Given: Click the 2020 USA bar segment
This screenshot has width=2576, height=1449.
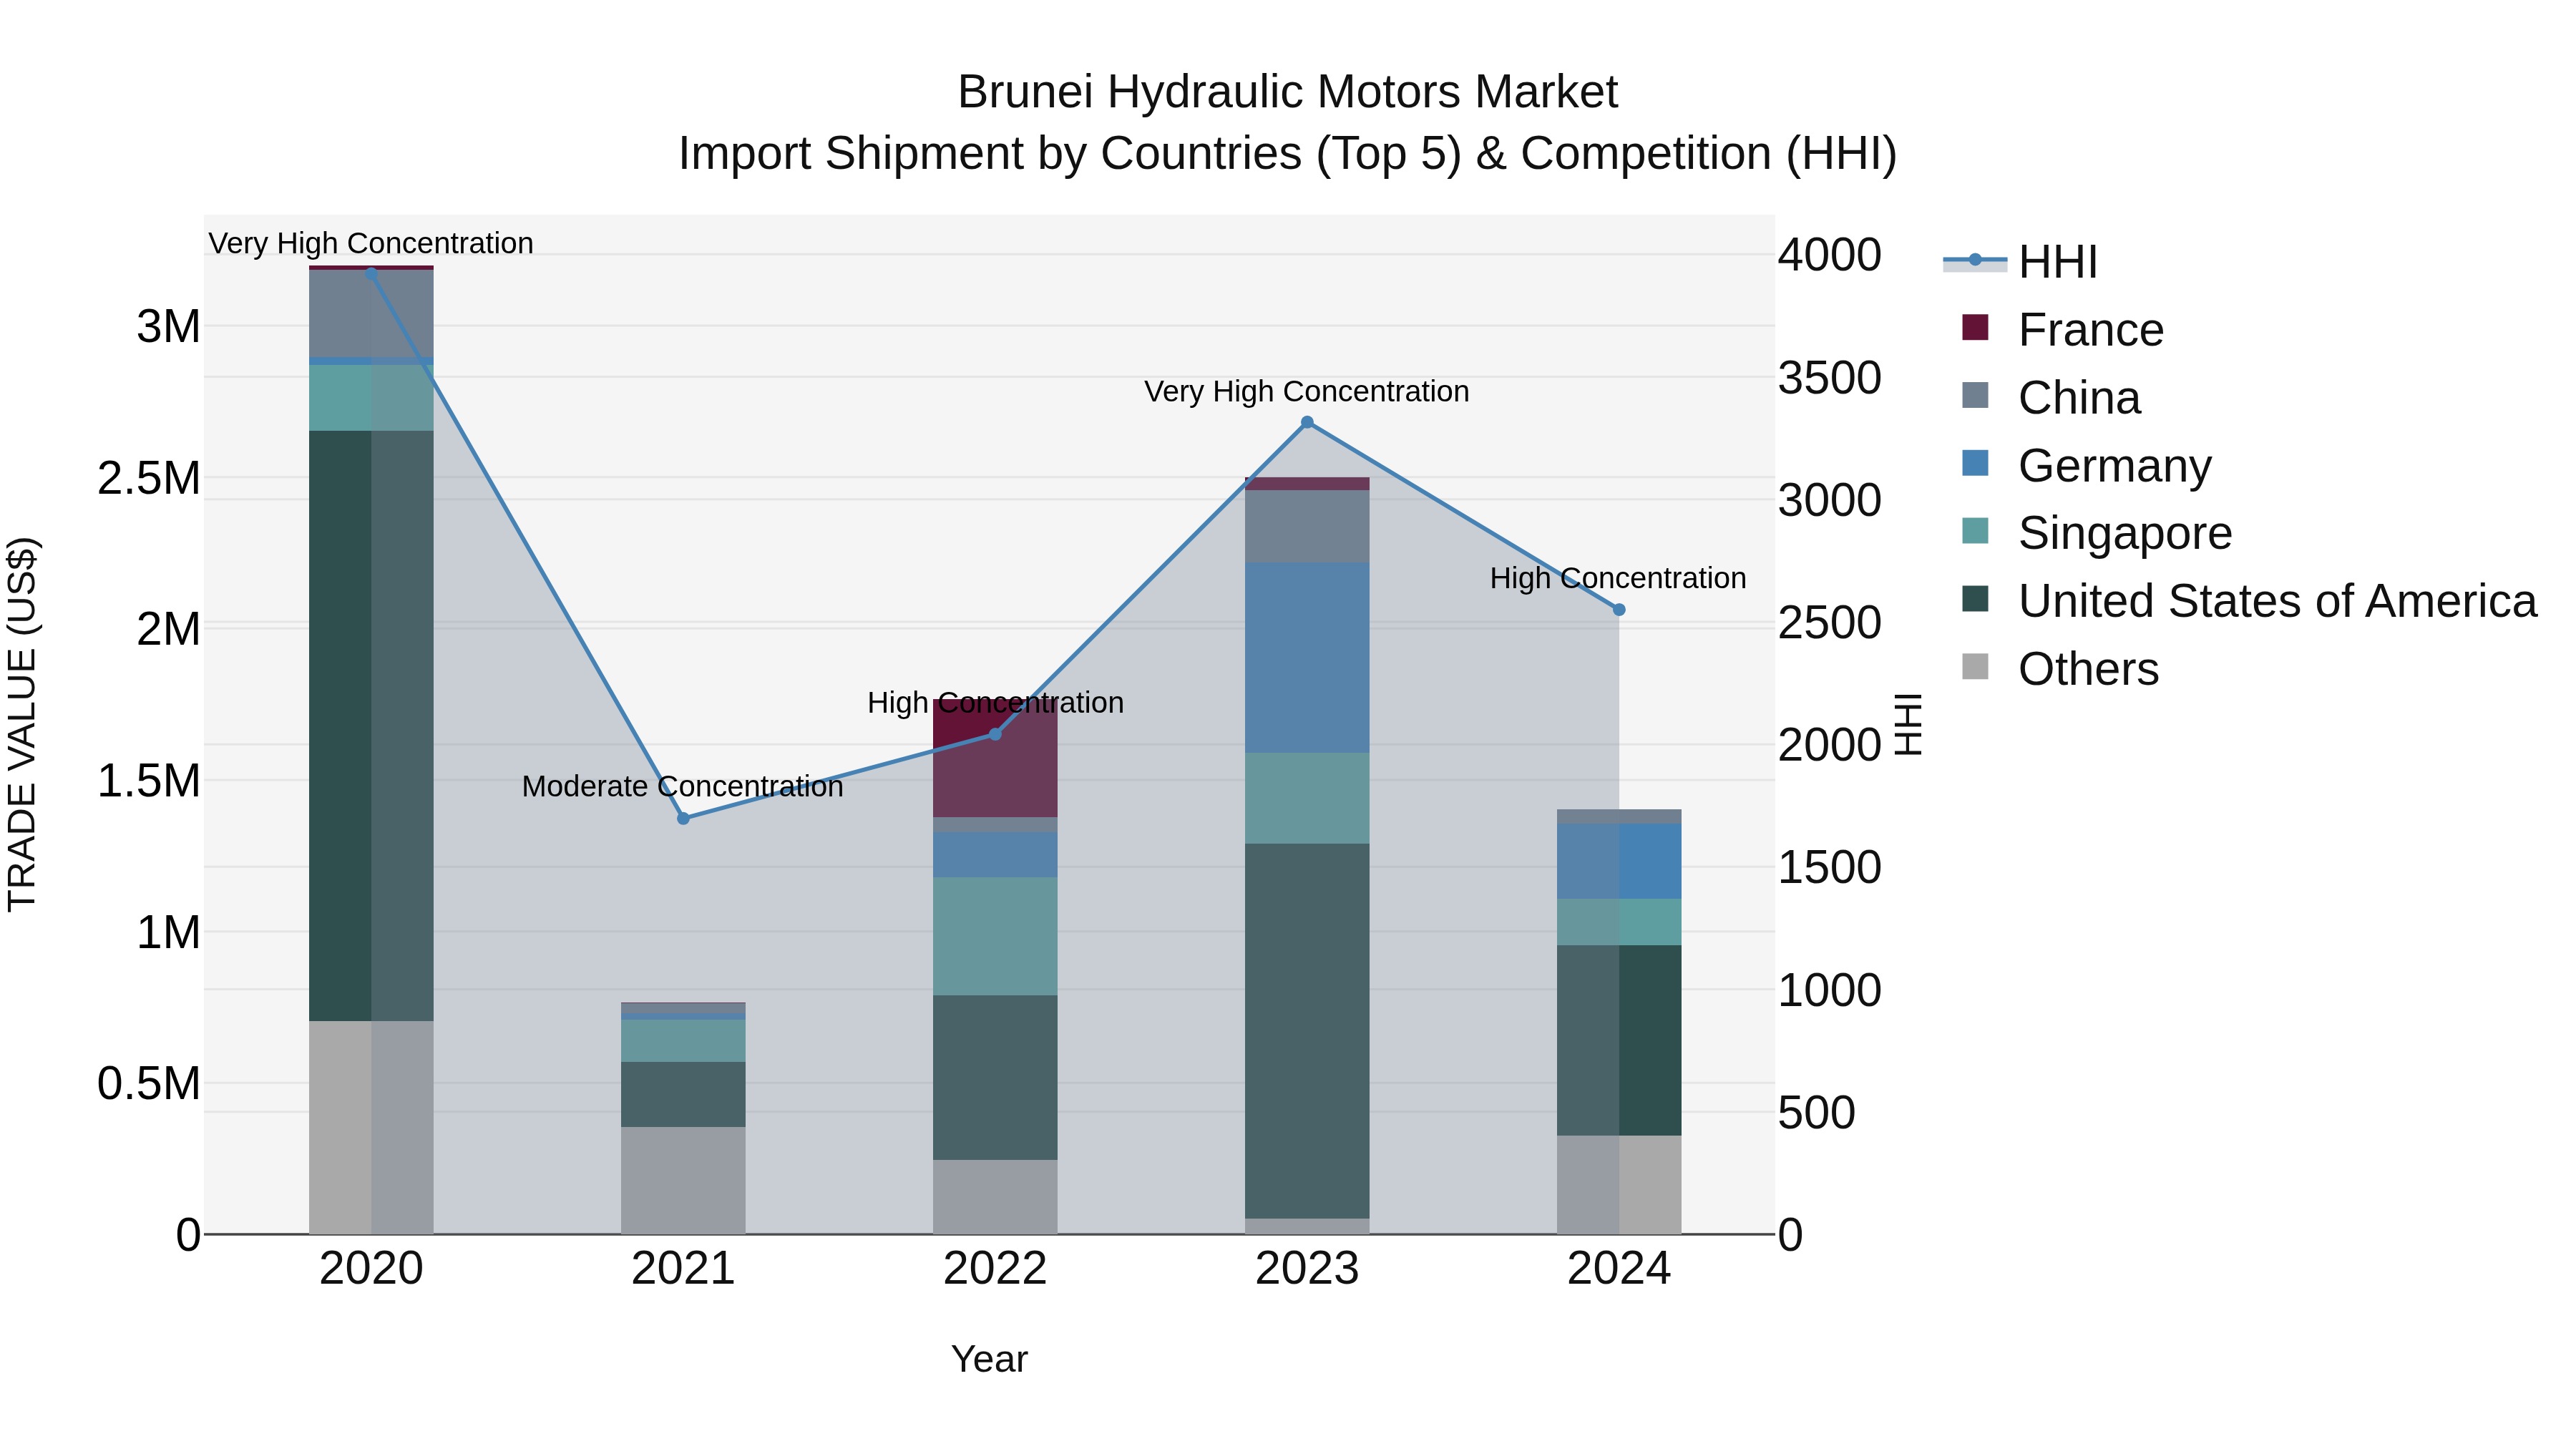Looking at the screenshot, I should [371, 726].
